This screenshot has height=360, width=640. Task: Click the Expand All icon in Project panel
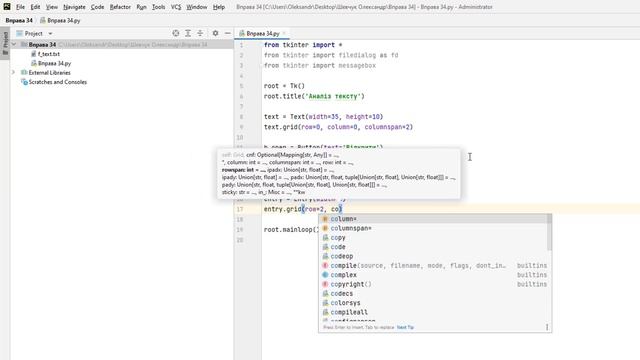188,33
